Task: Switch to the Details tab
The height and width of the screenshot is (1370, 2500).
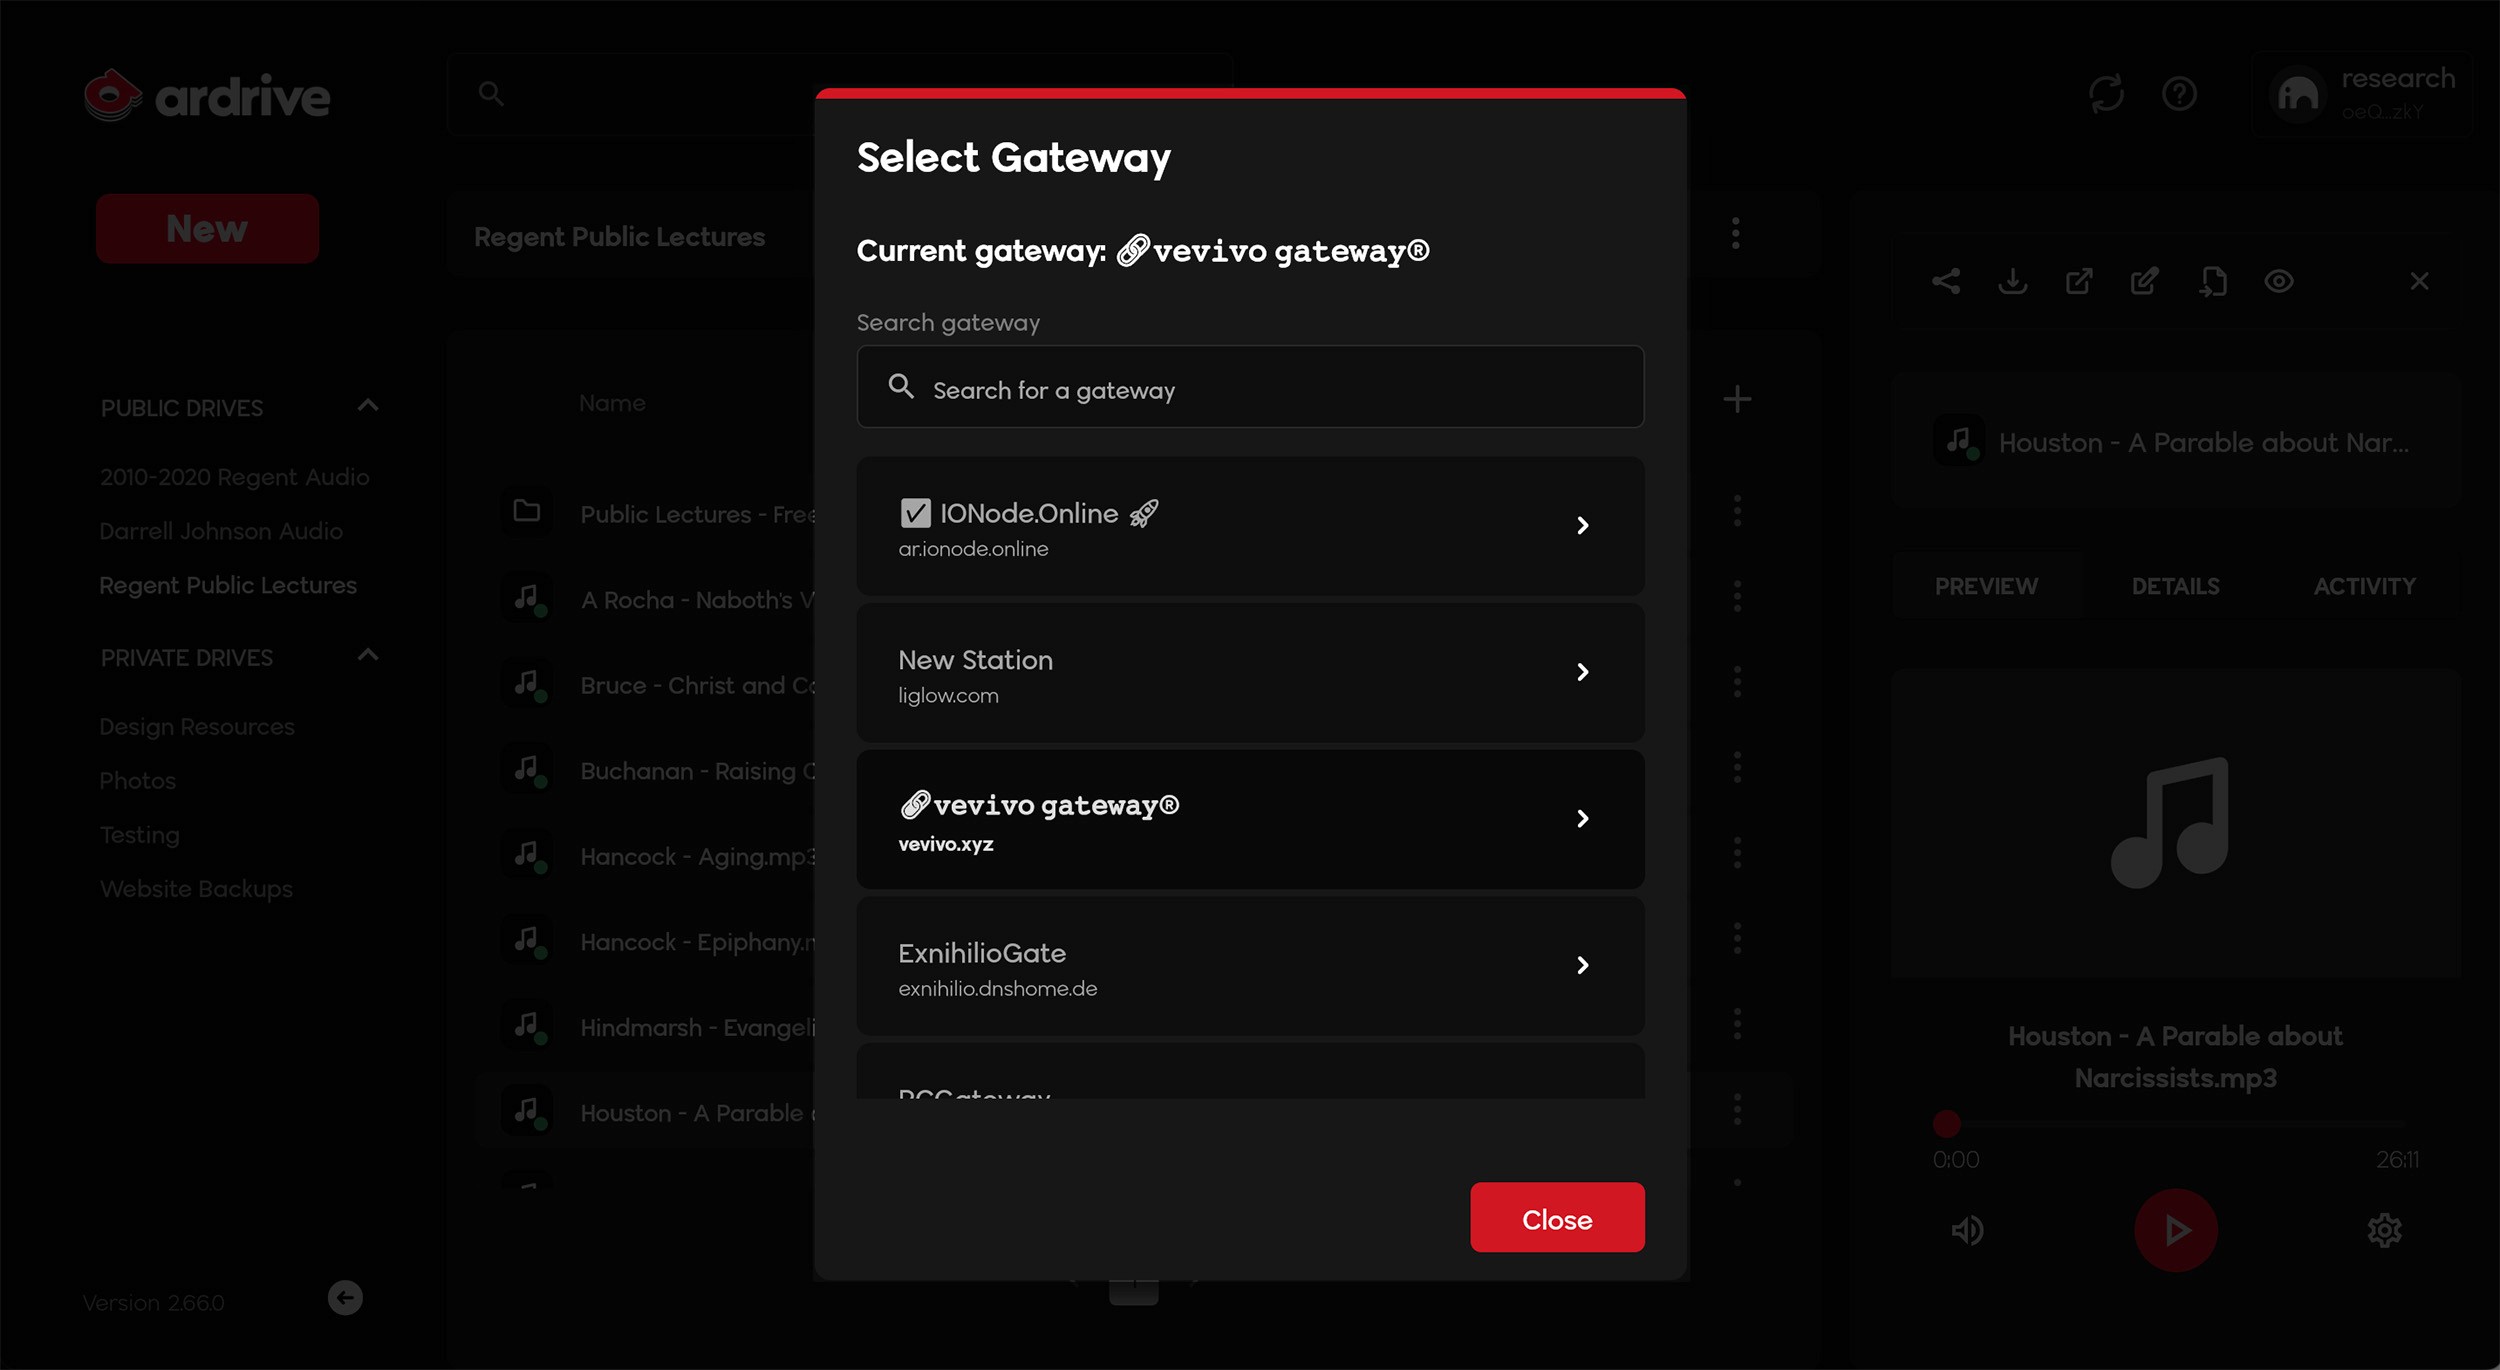Action: 2175,586
